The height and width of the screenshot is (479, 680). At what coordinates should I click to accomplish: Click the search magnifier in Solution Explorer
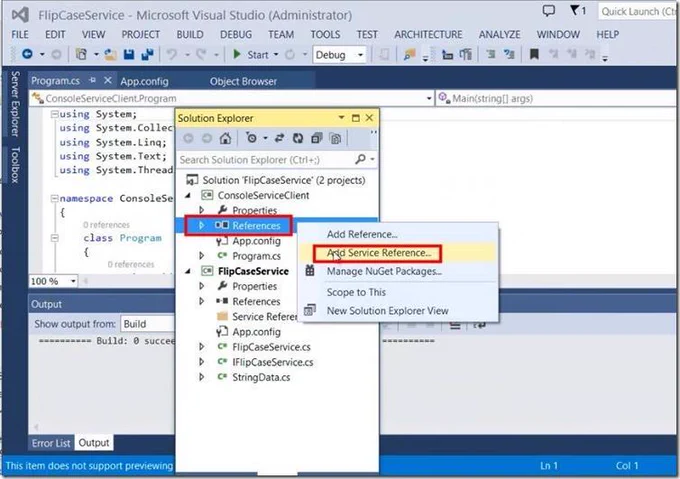(360, 159)
